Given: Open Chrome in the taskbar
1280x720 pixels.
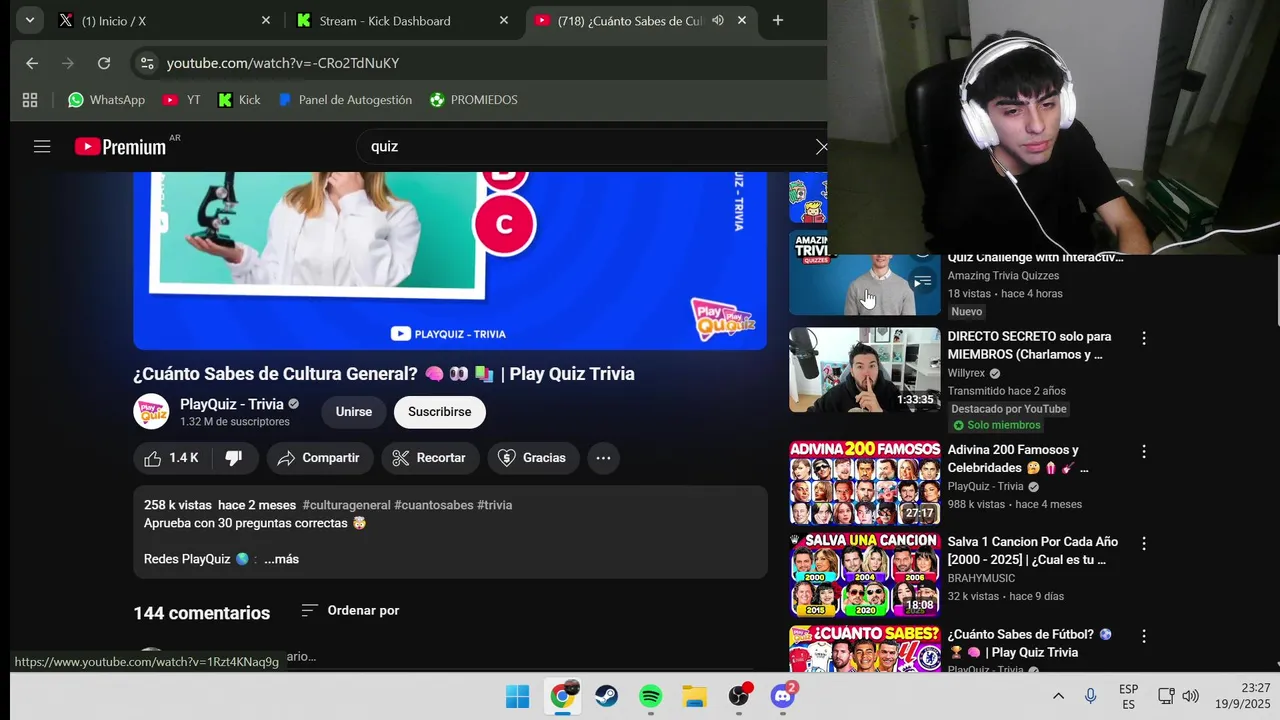Looking at the screenshot, I should (563, 696).
